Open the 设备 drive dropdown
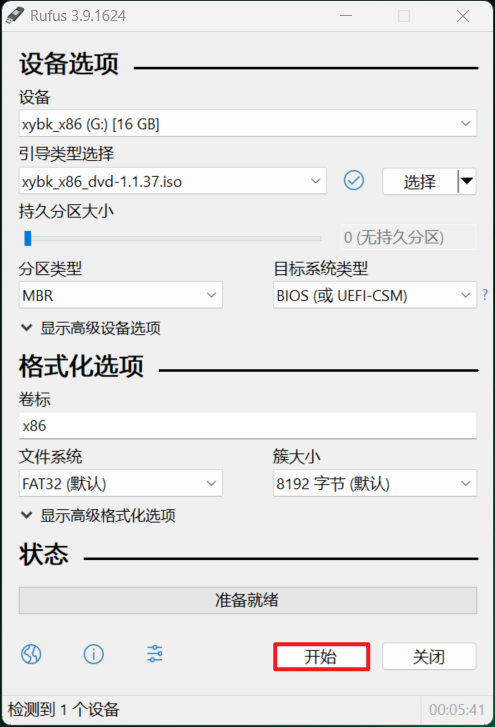The image size is (495, 727). pyautogui.click(x=248, y=123)
